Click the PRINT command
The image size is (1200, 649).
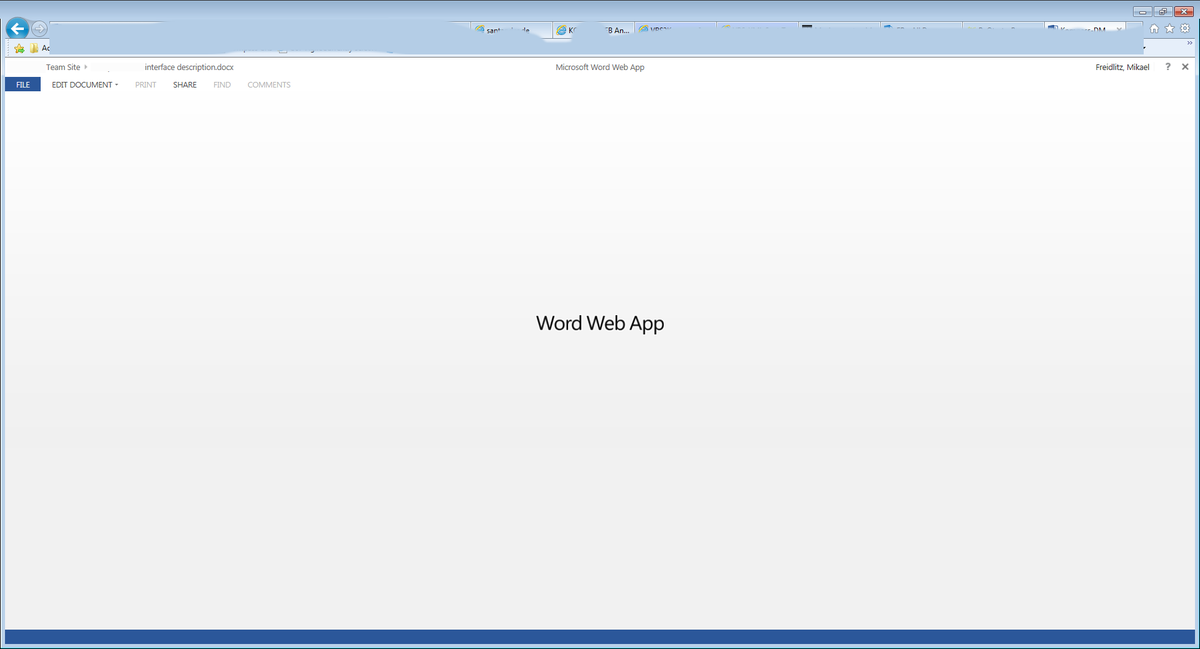pos(146,85)
